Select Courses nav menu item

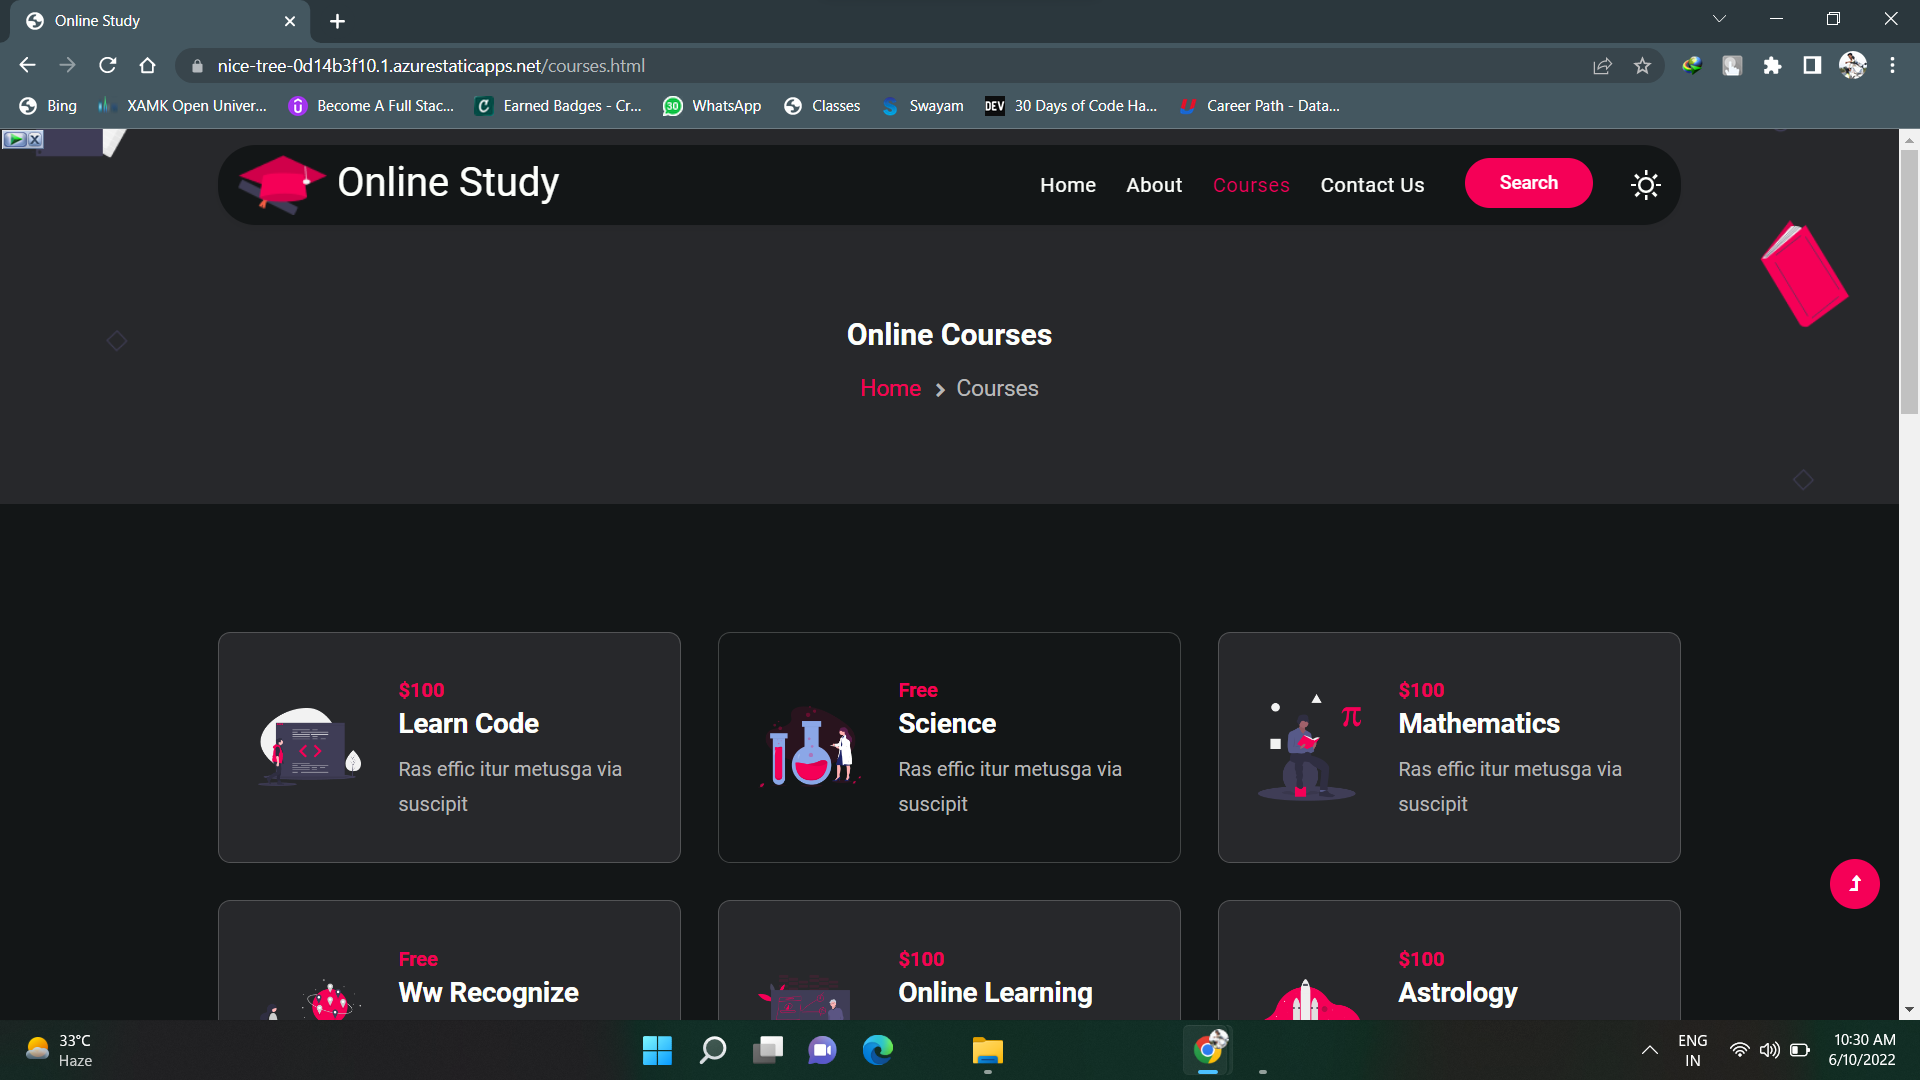[x=1251, y=185]
